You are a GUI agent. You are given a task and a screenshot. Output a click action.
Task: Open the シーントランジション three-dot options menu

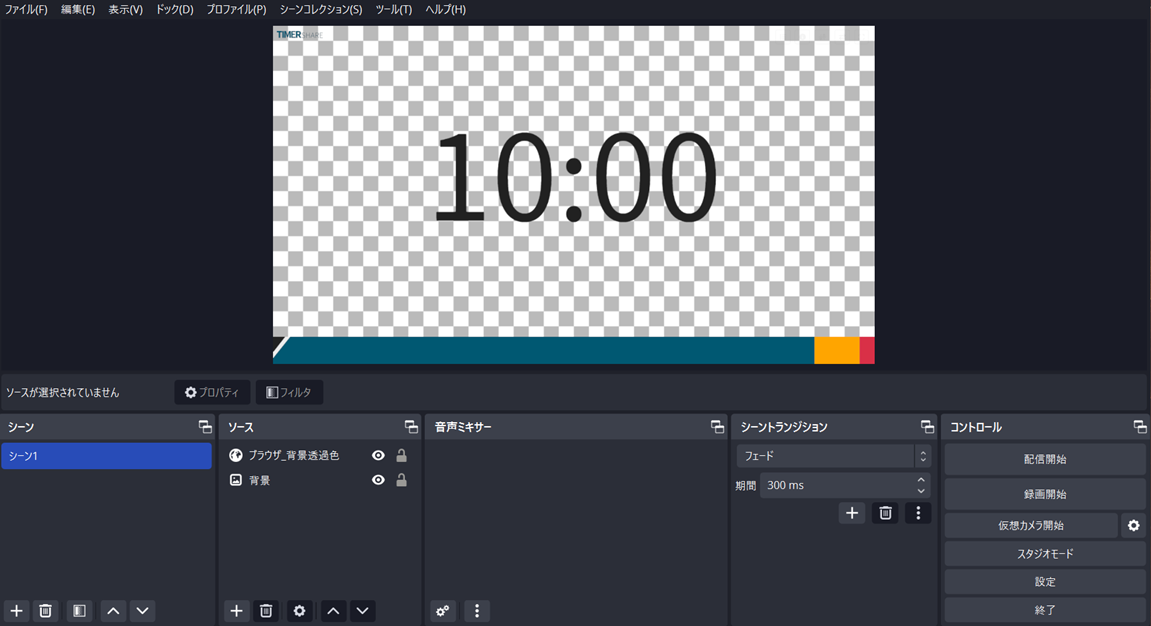coord(918,513)
